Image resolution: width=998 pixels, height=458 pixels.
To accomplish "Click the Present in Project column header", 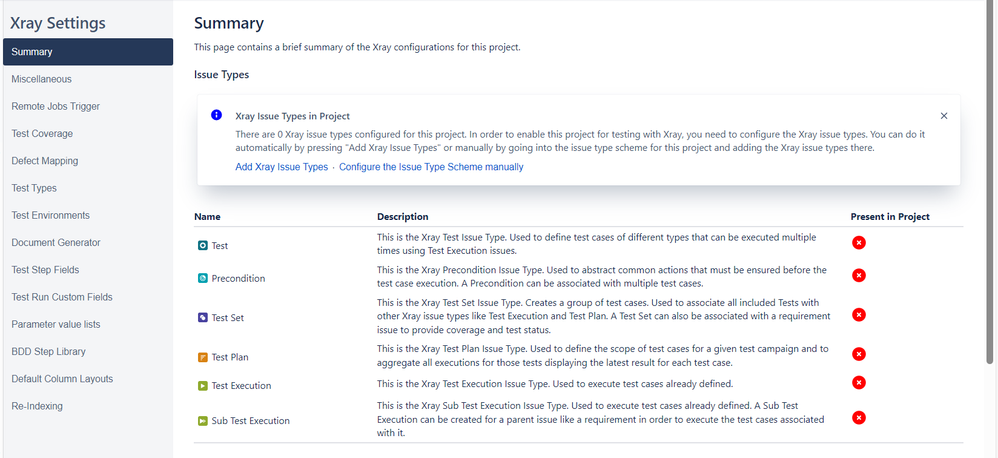I will [890, 216].
